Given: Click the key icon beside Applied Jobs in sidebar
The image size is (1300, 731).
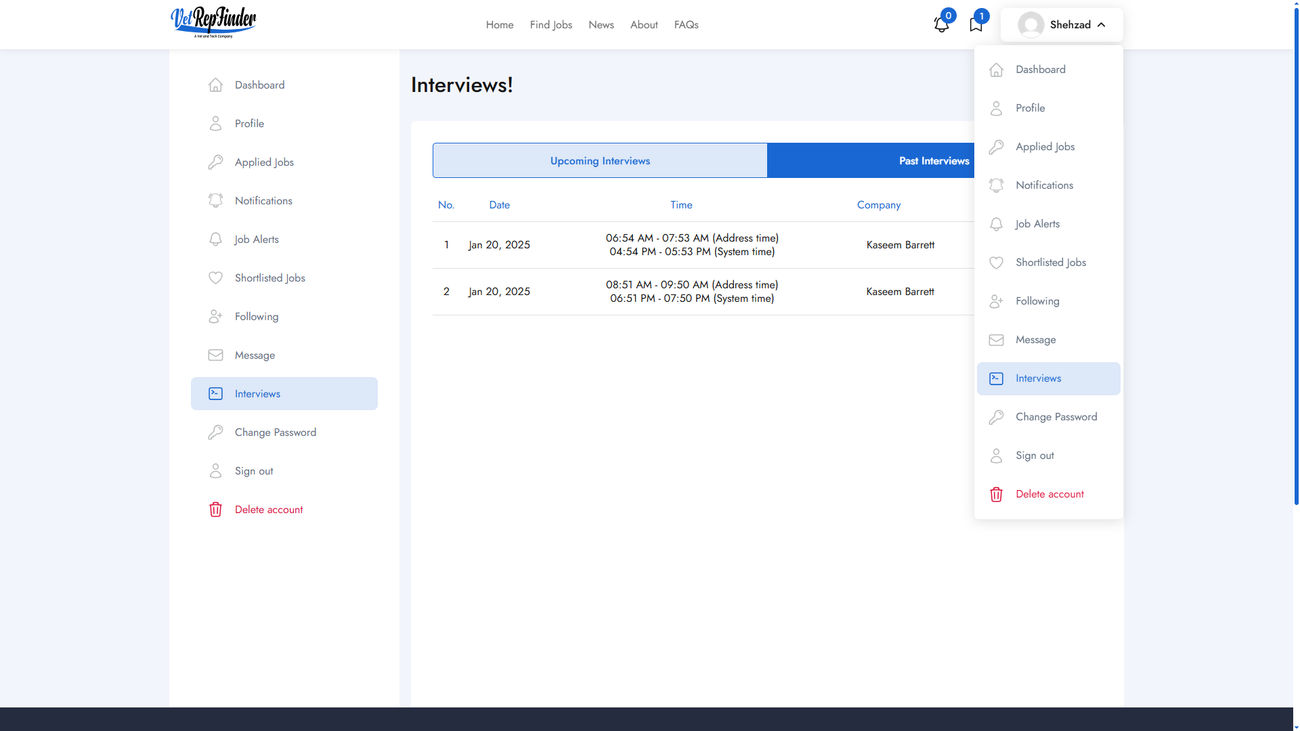Looking at the screenshot, I should pos(215,162).
